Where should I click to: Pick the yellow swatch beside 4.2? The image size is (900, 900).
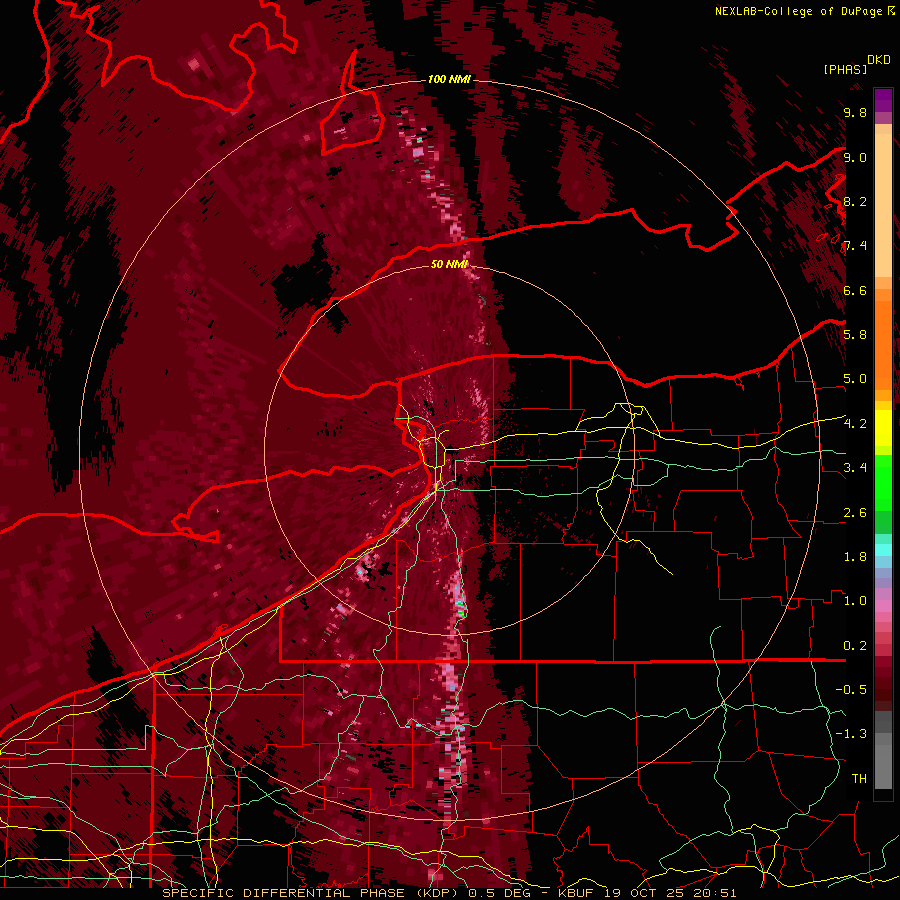point(883,428)
